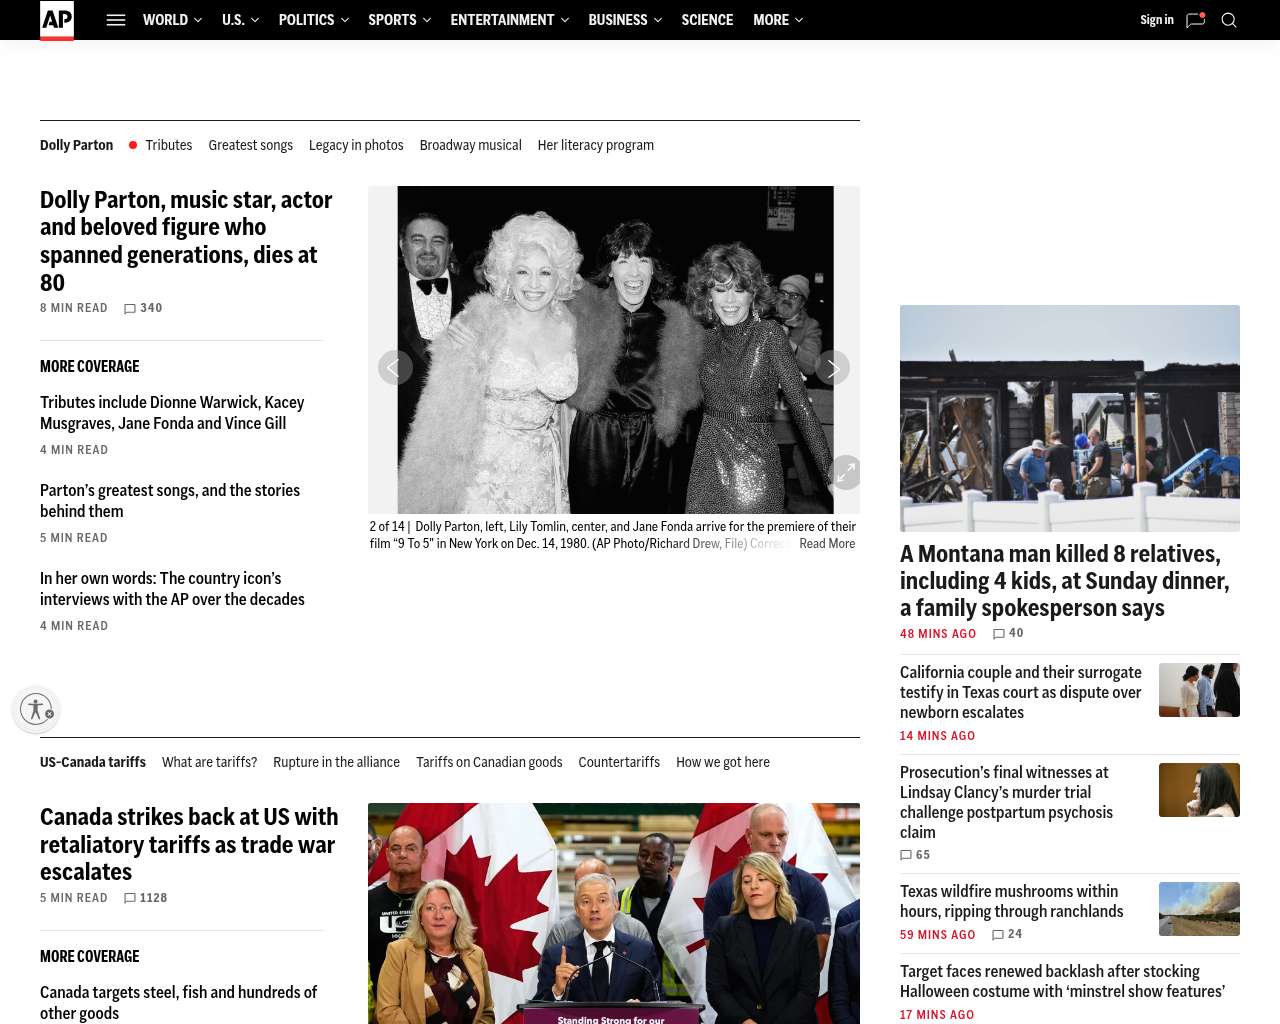Open 65 comments on Lindsay Clancy story
This screenshot has height=1024, width=1280.
point(915,855)
